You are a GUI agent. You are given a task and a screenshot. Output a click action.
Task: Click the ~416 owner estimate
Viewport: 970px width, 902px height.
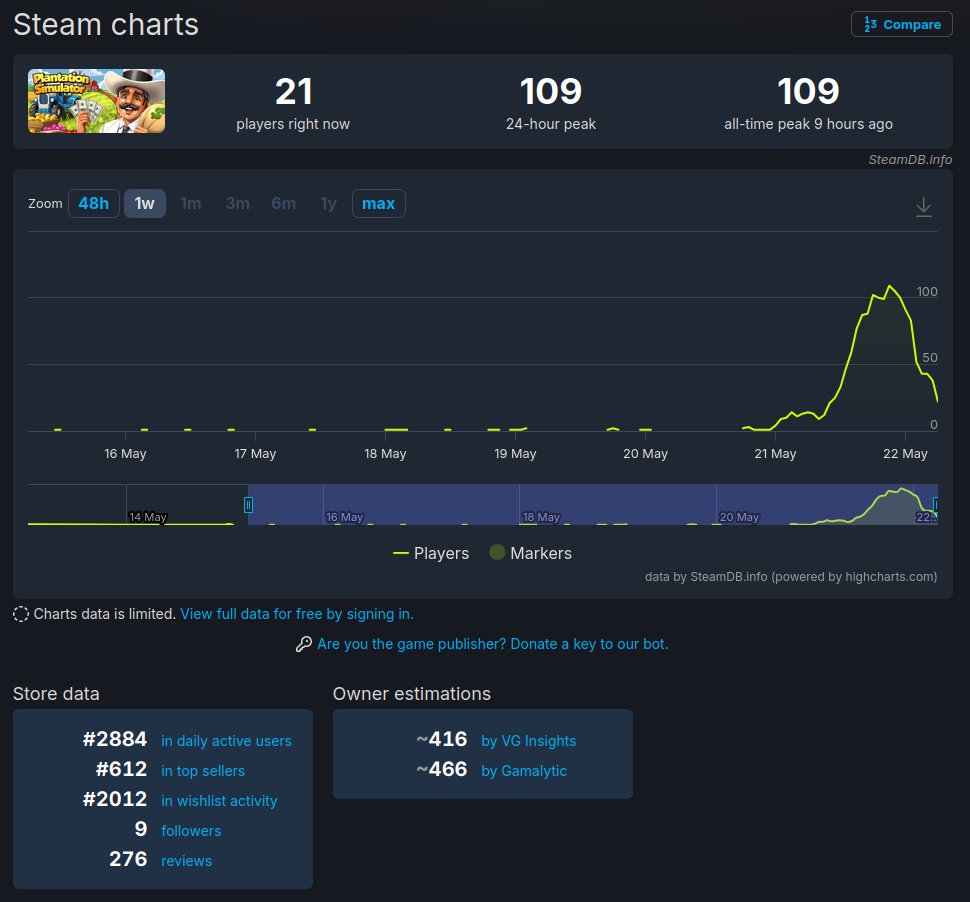click(x=442, y=739)
